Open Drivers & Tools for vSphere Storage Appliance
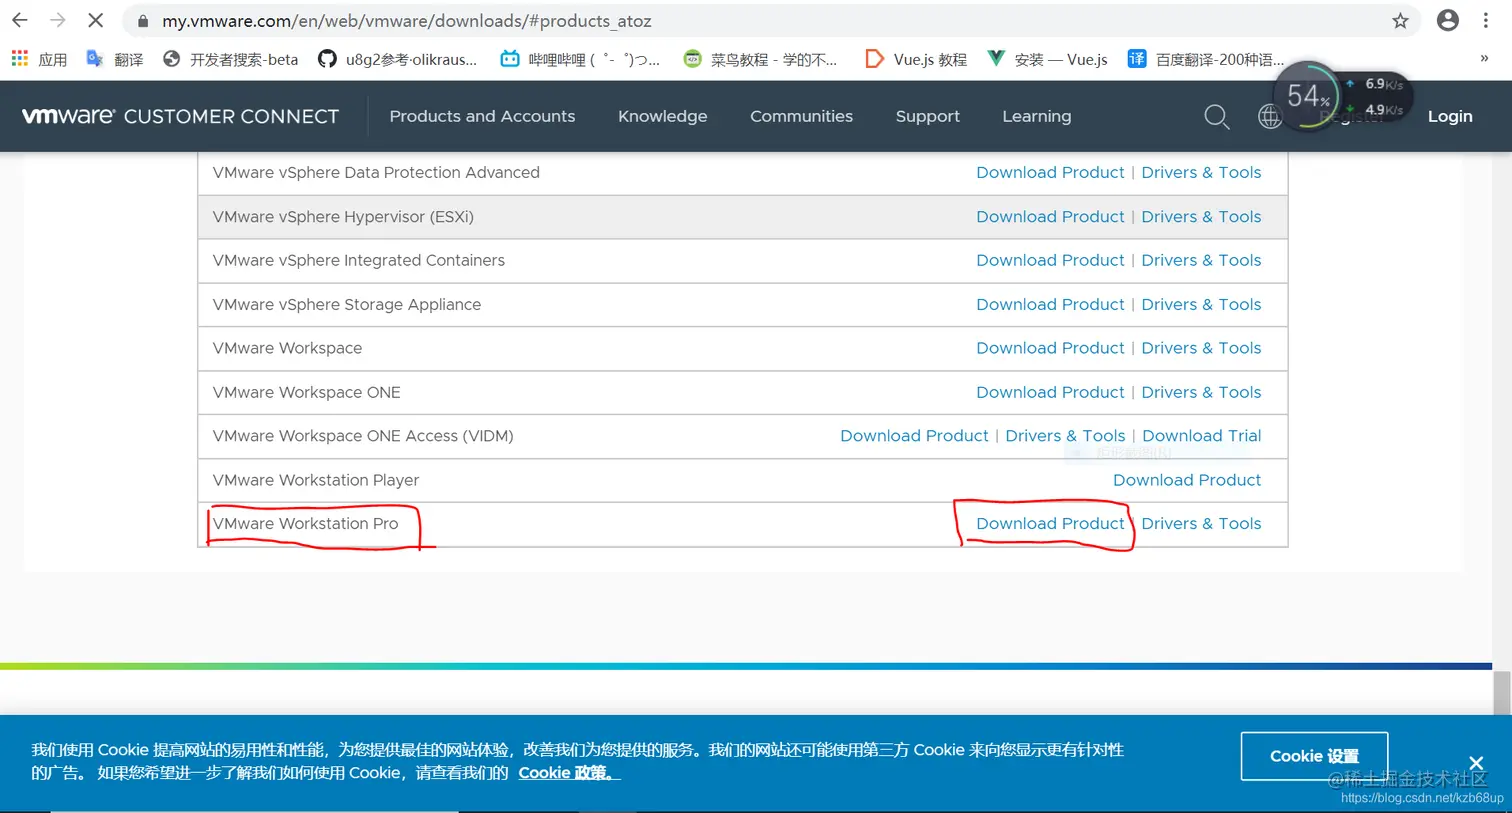 click(1201, 304)
